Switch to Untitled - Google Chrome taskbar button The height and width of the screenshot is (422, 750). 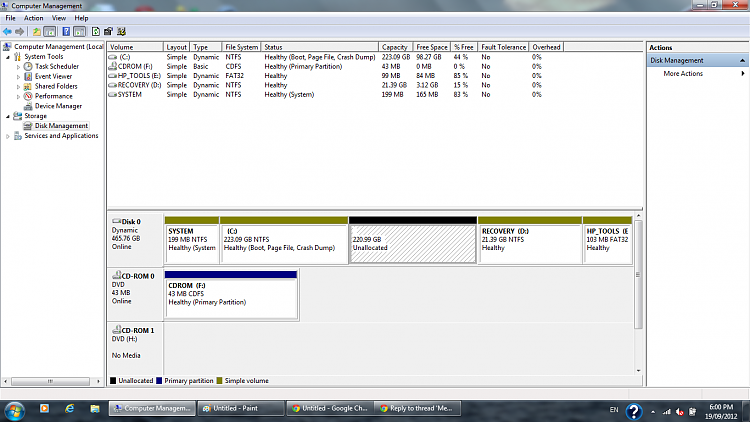pos(330,409)
